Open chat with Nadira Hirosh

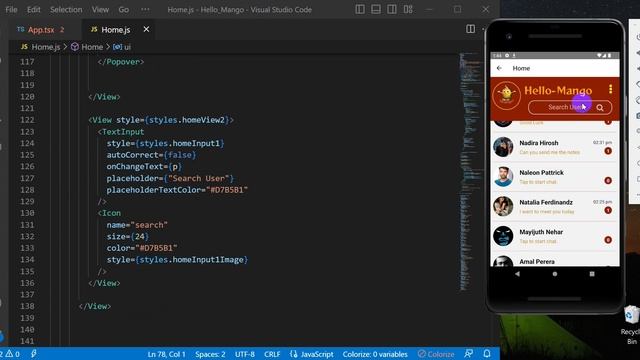(x=555, y=147)
